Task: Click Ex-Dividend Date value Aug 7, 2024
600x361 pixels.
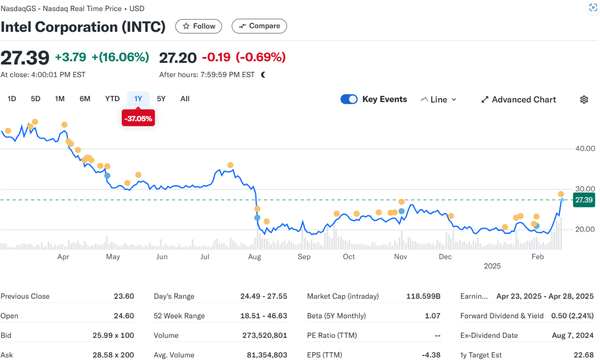Action: 572,335
